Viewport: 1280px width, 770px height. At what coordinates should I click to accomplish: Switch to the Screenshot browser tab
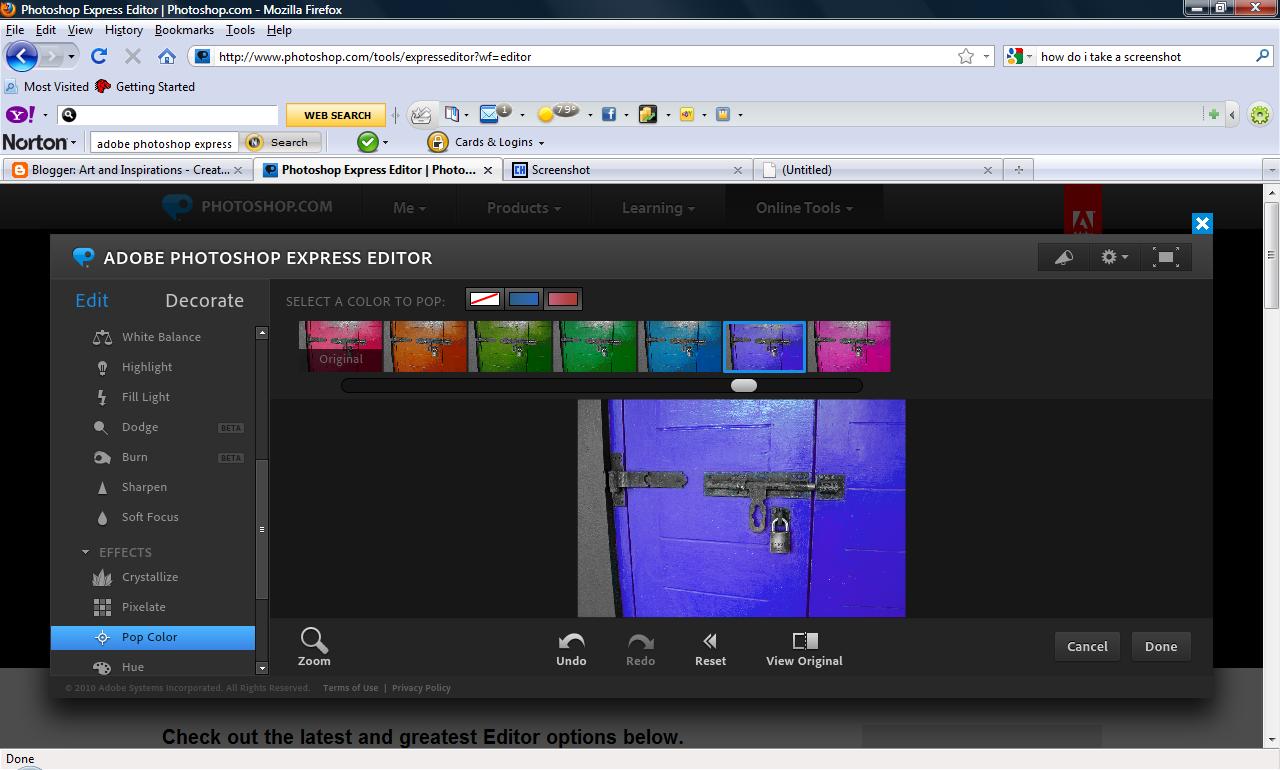627,170
